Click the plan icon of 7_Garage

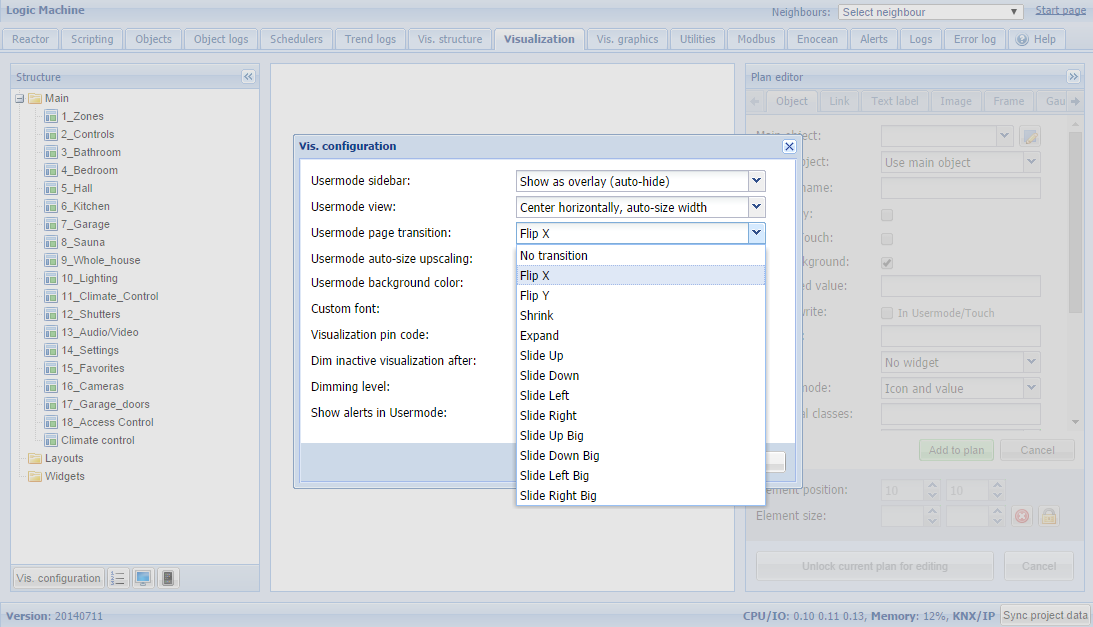point(51,225)
